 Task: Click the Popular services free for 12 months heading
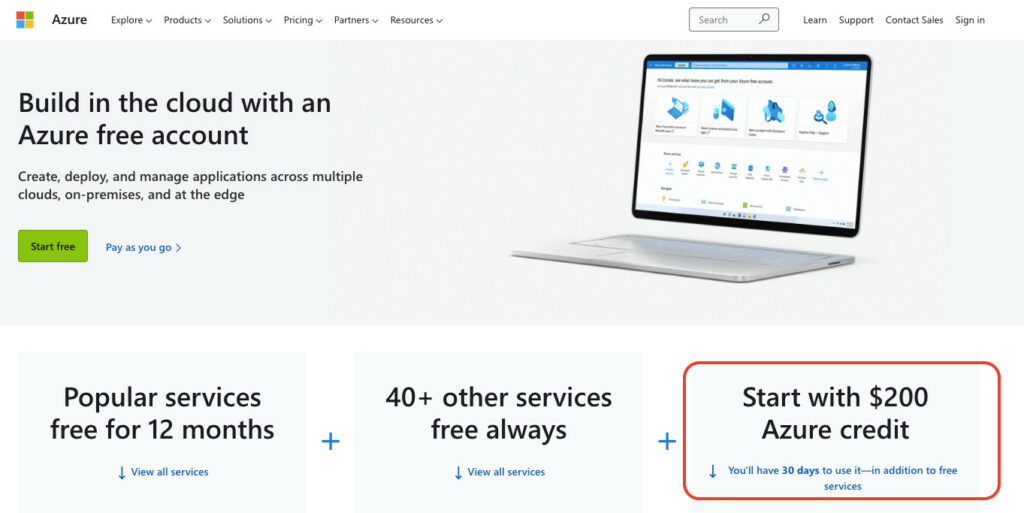[163, 413]
